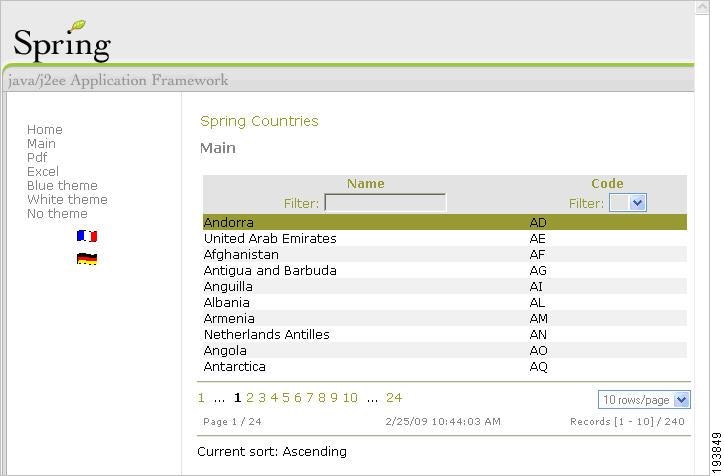The width and height of the screenshot is (724, 476).
Task: Apply the White theme
Action: coord(67,199)
